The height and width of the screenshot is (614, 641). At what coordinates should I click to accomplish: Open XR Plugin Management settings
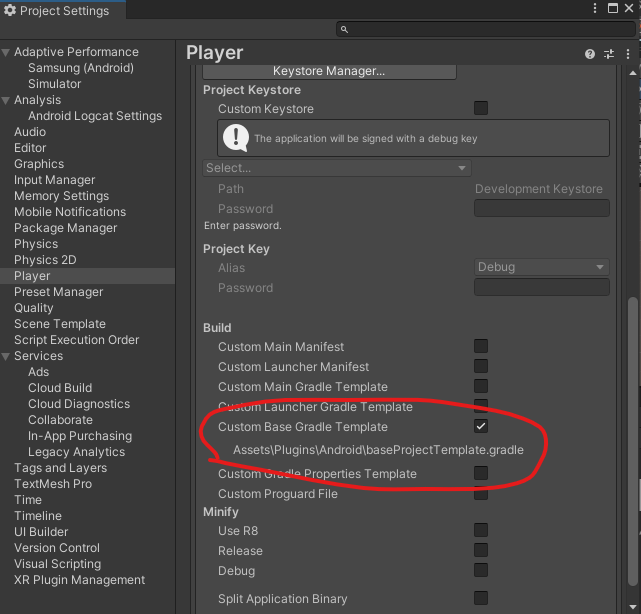pyautogui.click(x=79, y=580)
